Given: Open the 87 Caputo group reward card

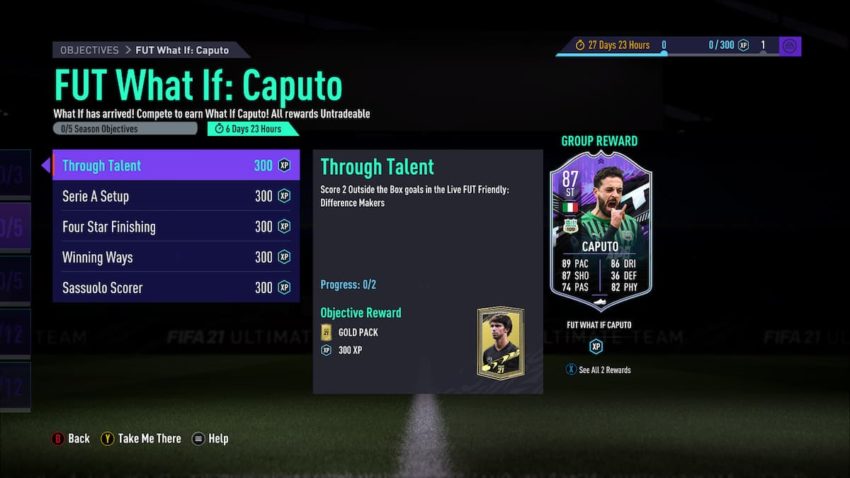Looking at the screenshot, I should pos(601,231).
